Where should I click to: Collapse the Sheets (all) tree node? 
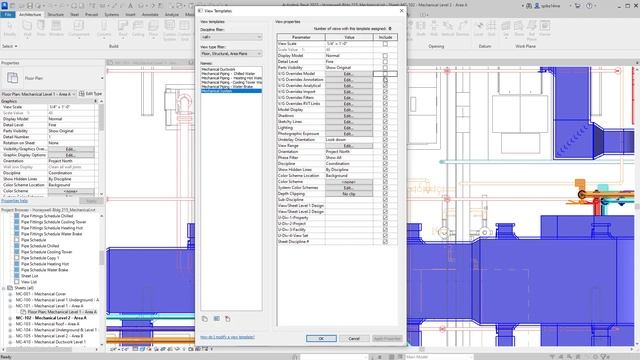coord(4,288)
